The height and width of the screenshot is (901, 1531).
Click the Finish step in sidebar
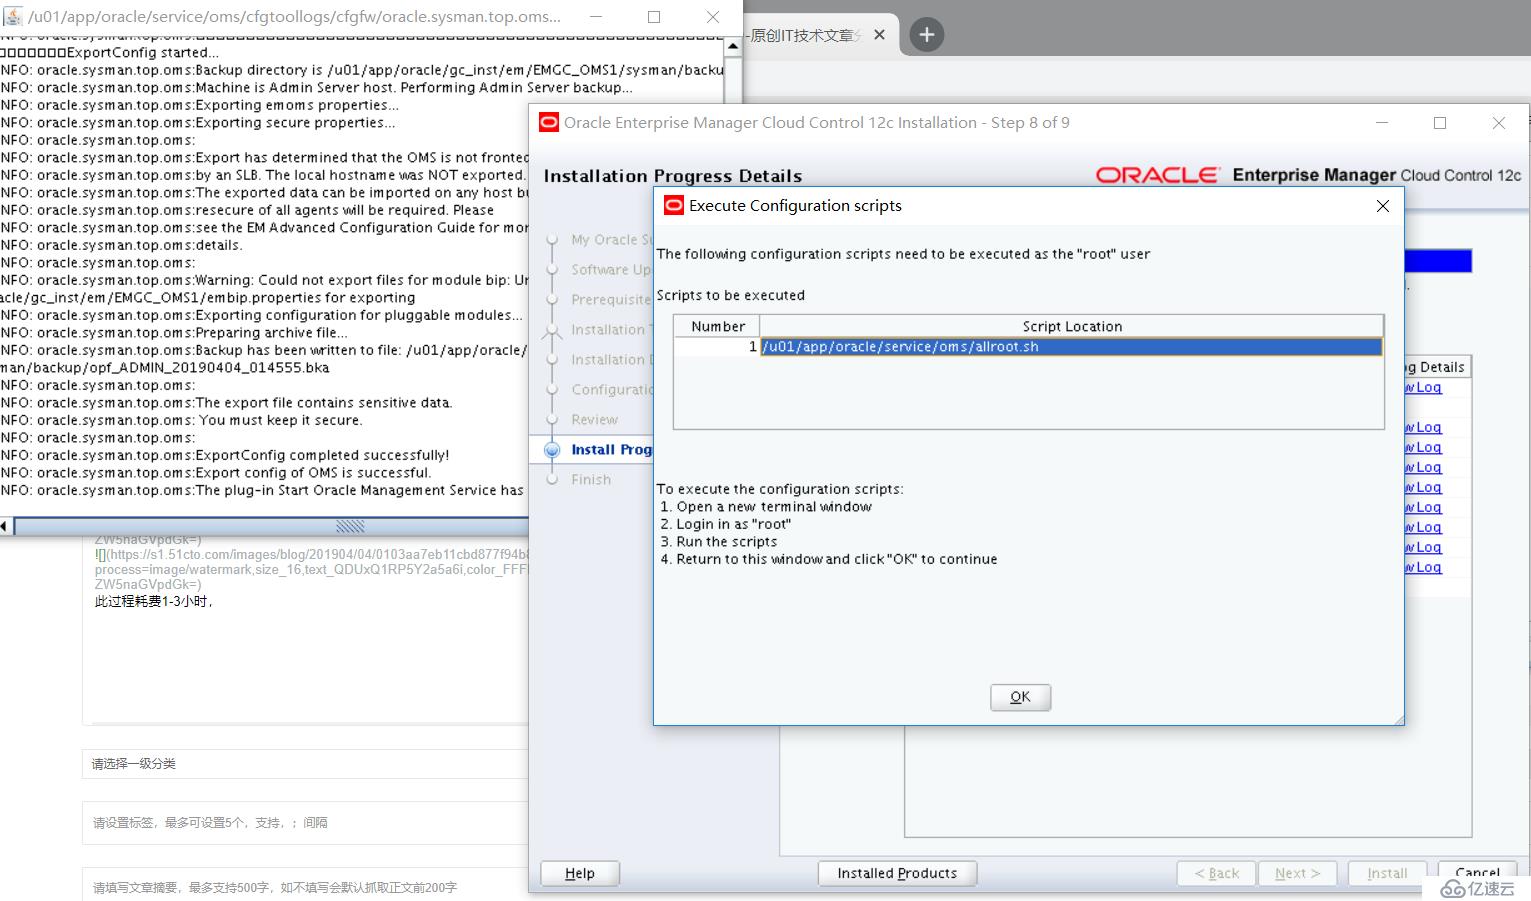click(x=591, y=480)
